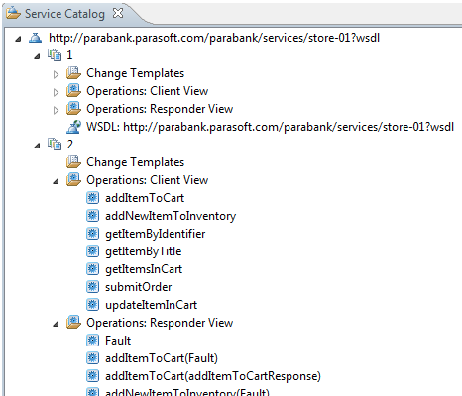This screenshot has height=396, width=462.
Task: Expand Change Templates under version 1
Action: [x=56, y=74]
